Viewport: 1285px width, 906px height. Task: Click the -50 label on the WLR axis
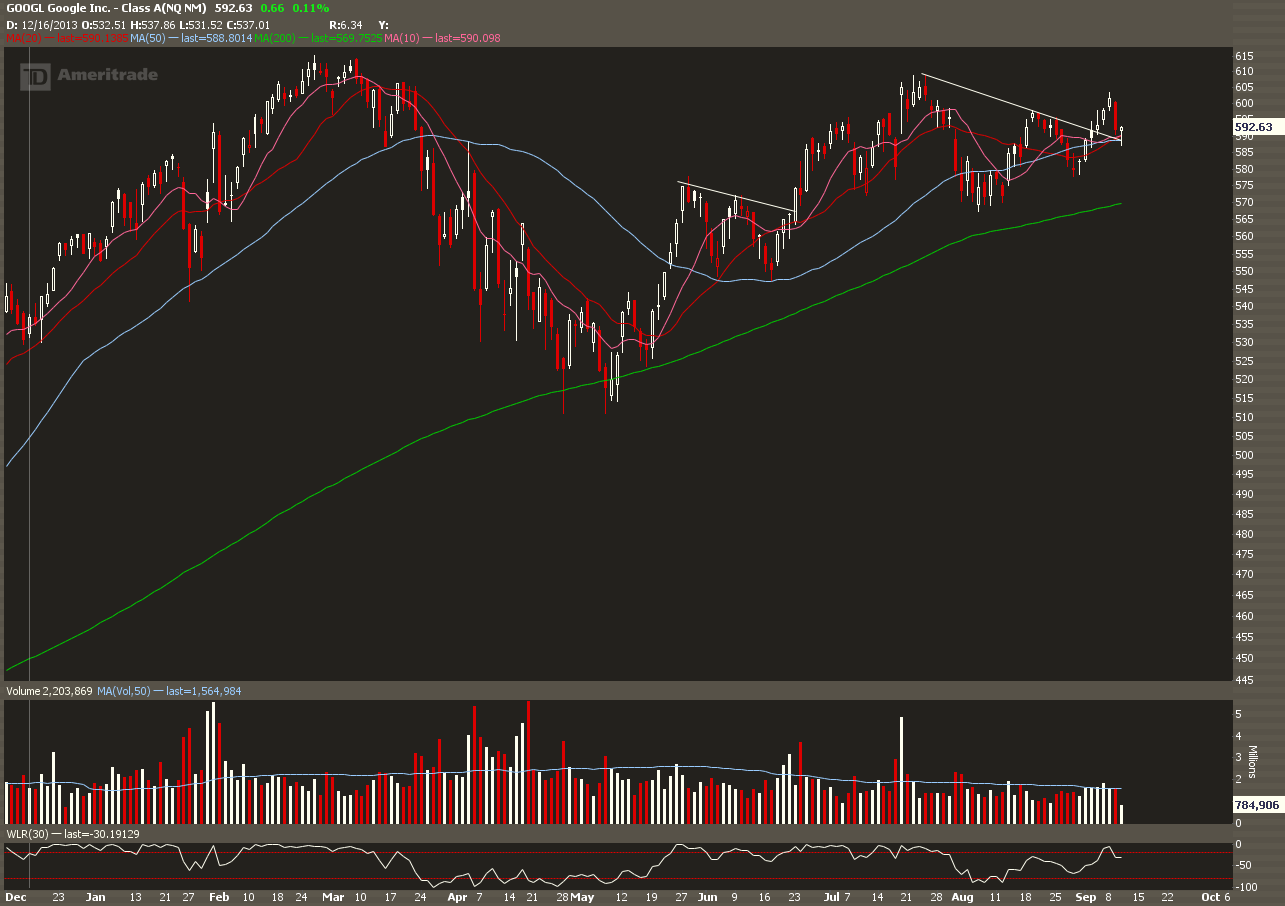pos(1244,866)
